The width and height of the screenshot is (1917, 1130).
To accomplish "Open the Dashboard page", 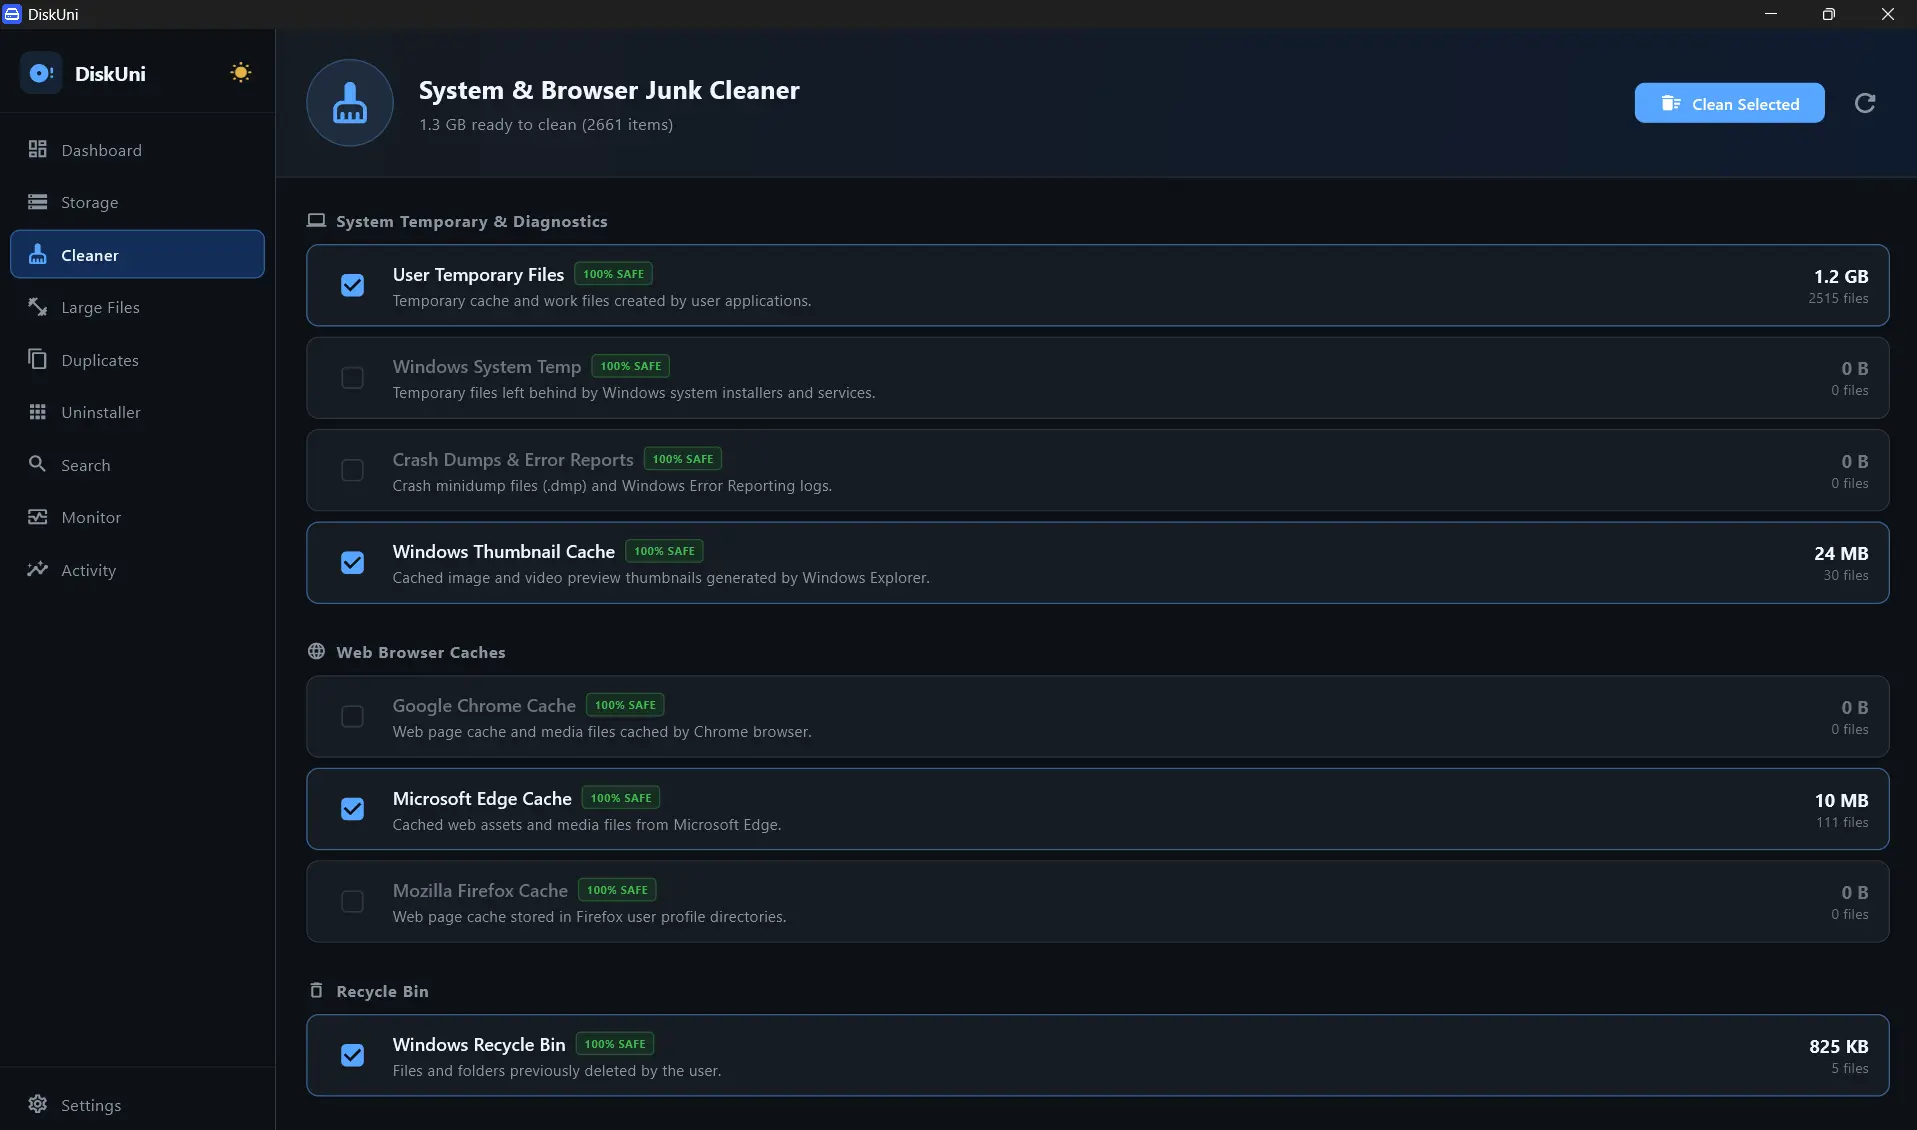I will coord(137,149).
